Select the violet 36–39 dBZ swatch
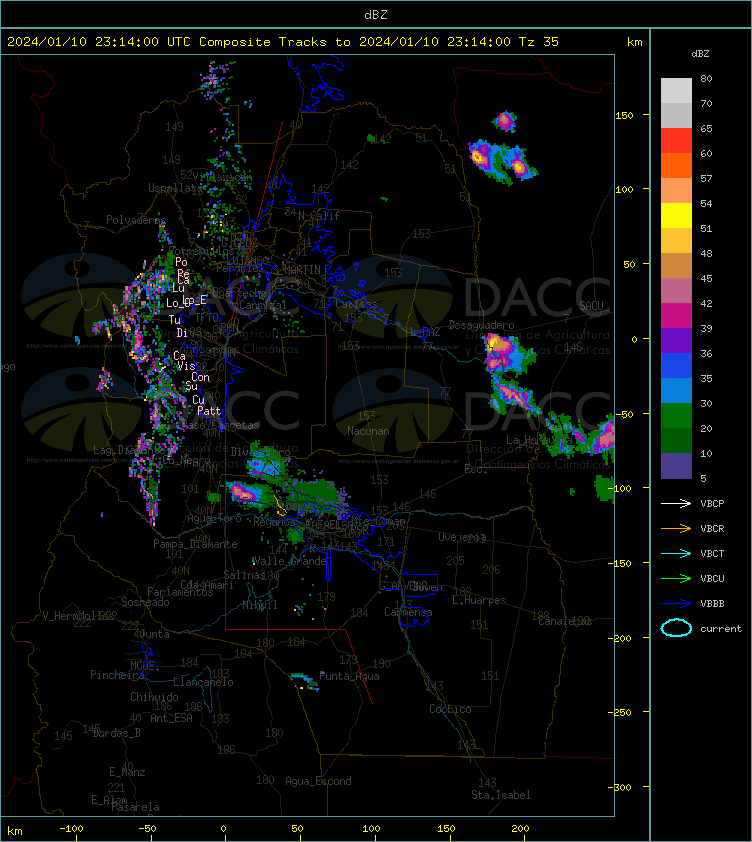The height and width of the screenshot is (842, 752). (676, 340)
